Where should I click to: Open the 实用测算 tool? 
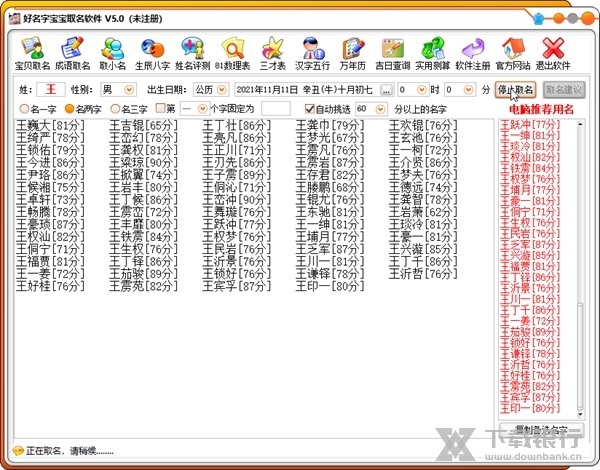[432, 54]
